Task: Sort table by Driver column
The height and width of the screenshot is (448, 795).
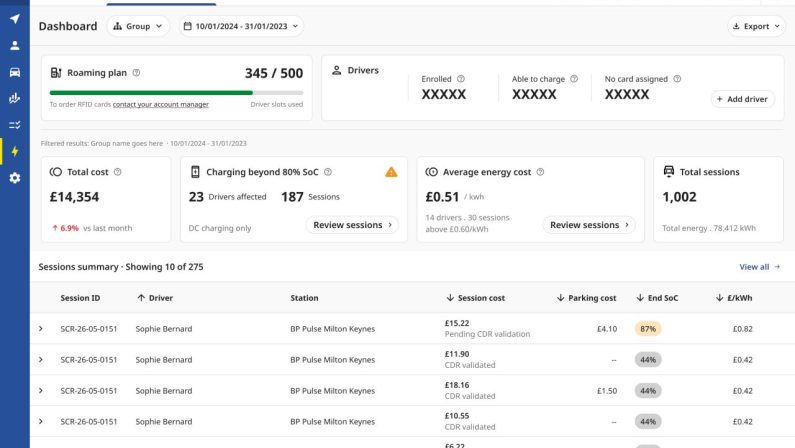Action: (155, 297)
